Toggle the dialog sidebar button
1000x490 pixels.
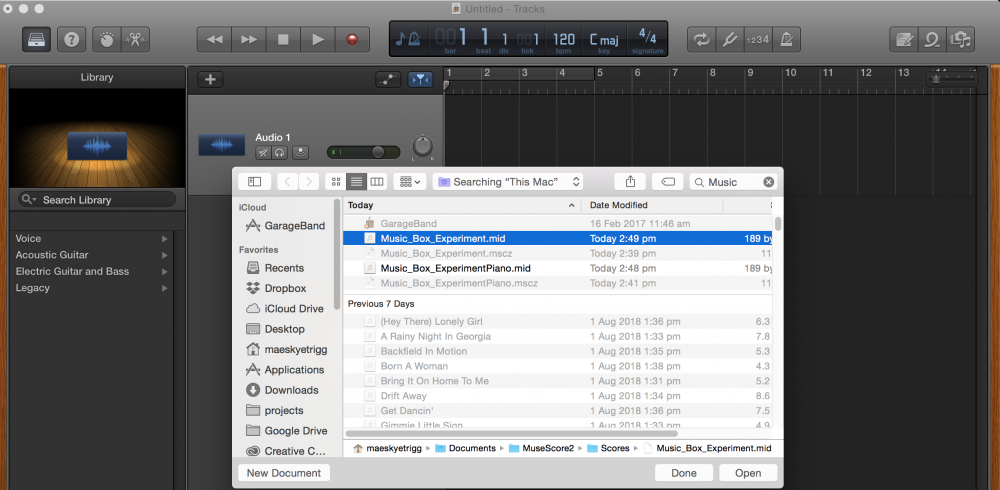pyautogui.click(x=254, y=182)
